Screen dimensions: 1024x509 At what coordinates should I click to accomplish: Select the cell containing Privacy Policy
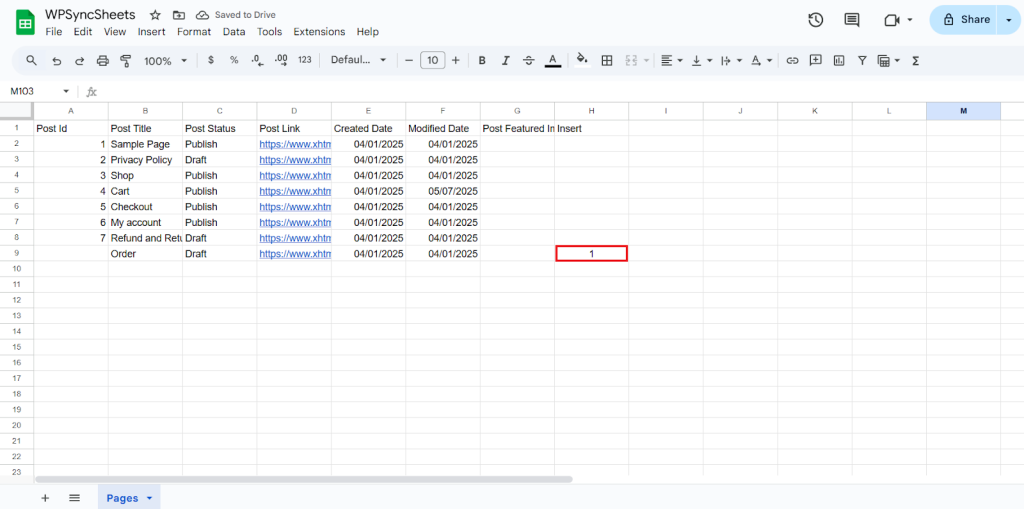tap(145, 159)
